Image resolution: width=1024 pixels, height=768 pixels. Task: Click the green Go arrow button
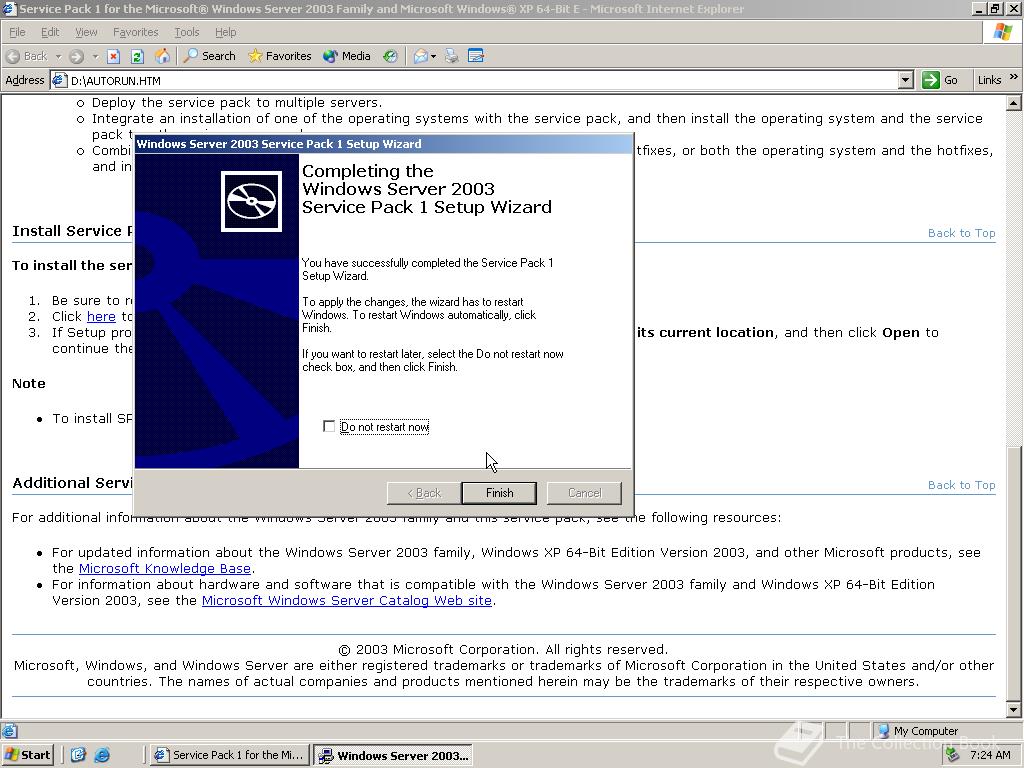point(931,80)
